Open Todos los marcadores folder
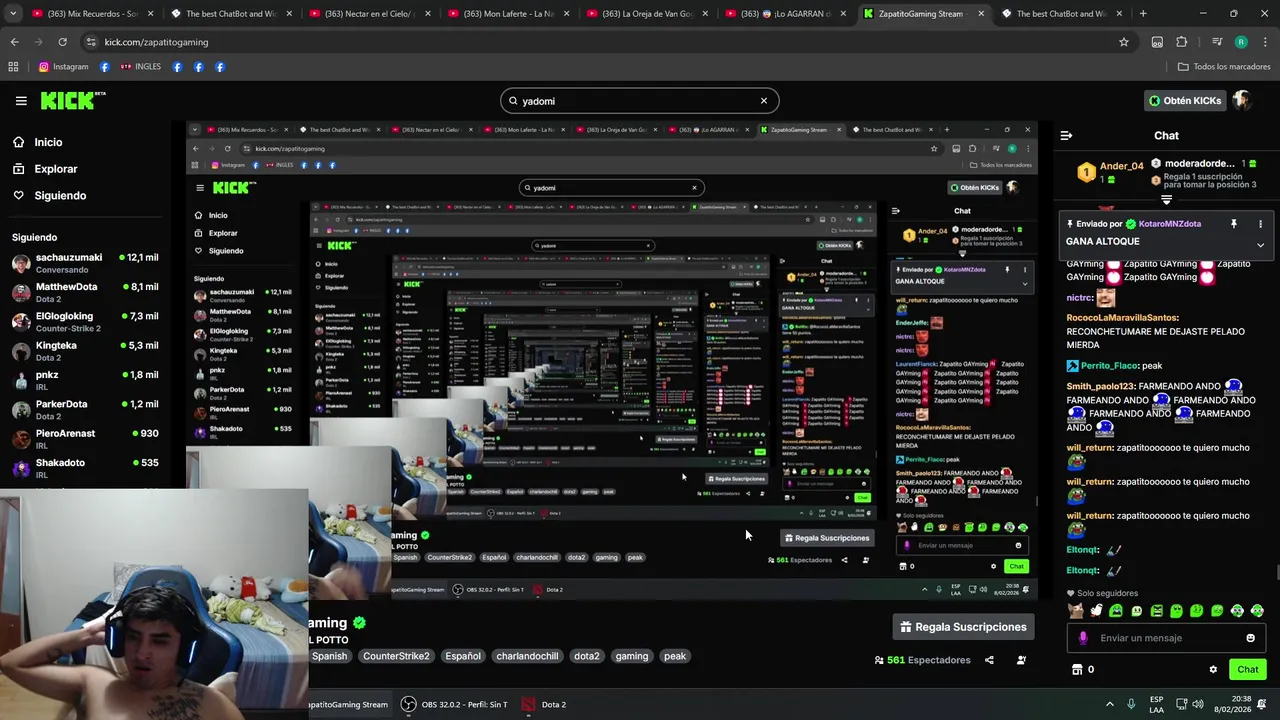The width and height of the screenshot is (1280, 720). (1224, 67)
